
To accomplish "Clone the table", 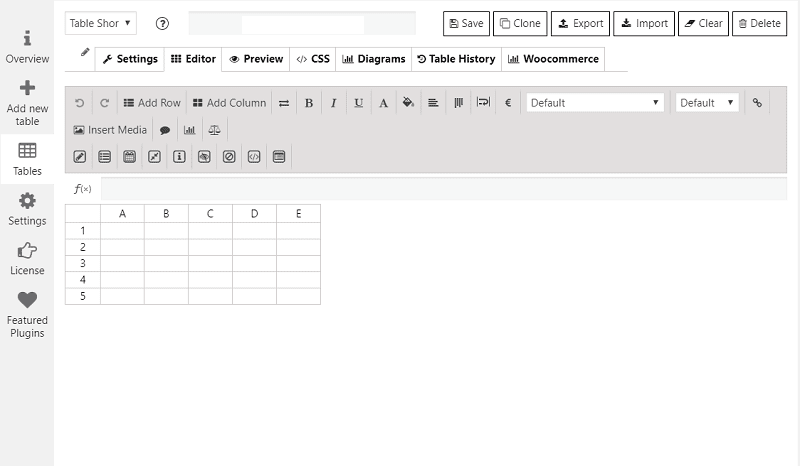I will click(520, 23).
